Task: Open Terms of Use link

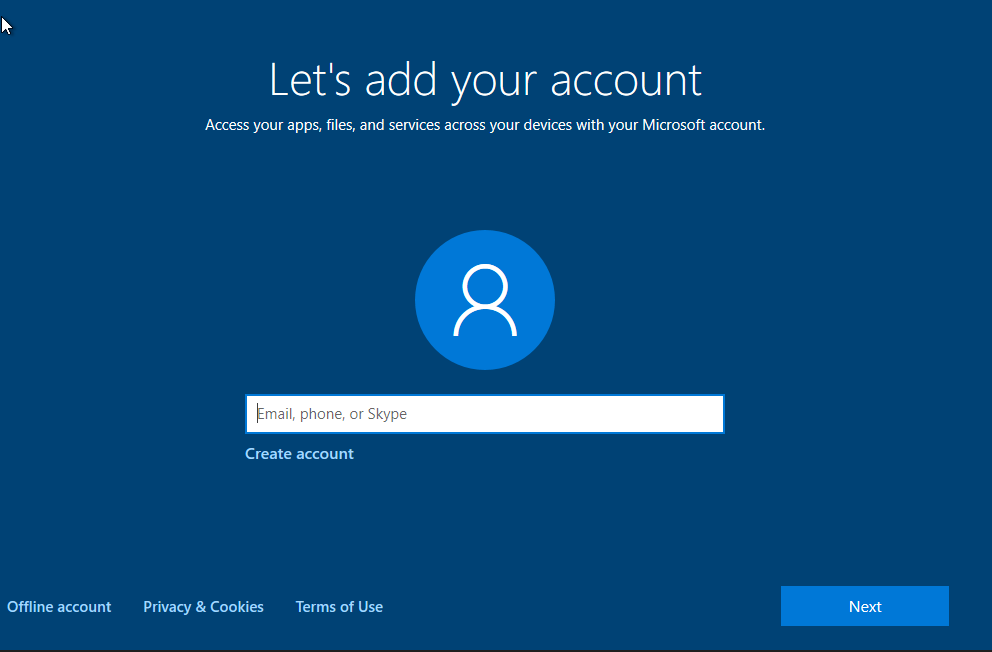Action: click(x=339, y=607)
